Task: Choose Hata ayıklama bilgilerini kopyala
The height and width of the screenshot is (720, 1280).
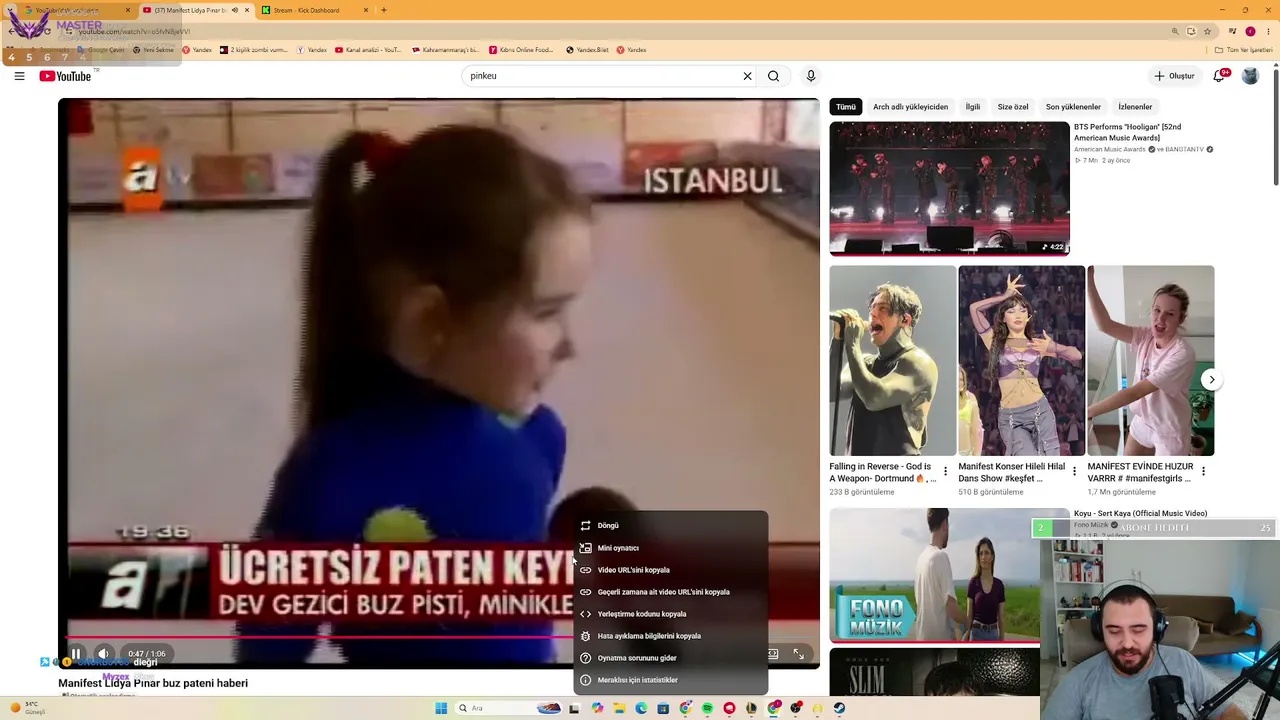Action: tap(671, 636)
